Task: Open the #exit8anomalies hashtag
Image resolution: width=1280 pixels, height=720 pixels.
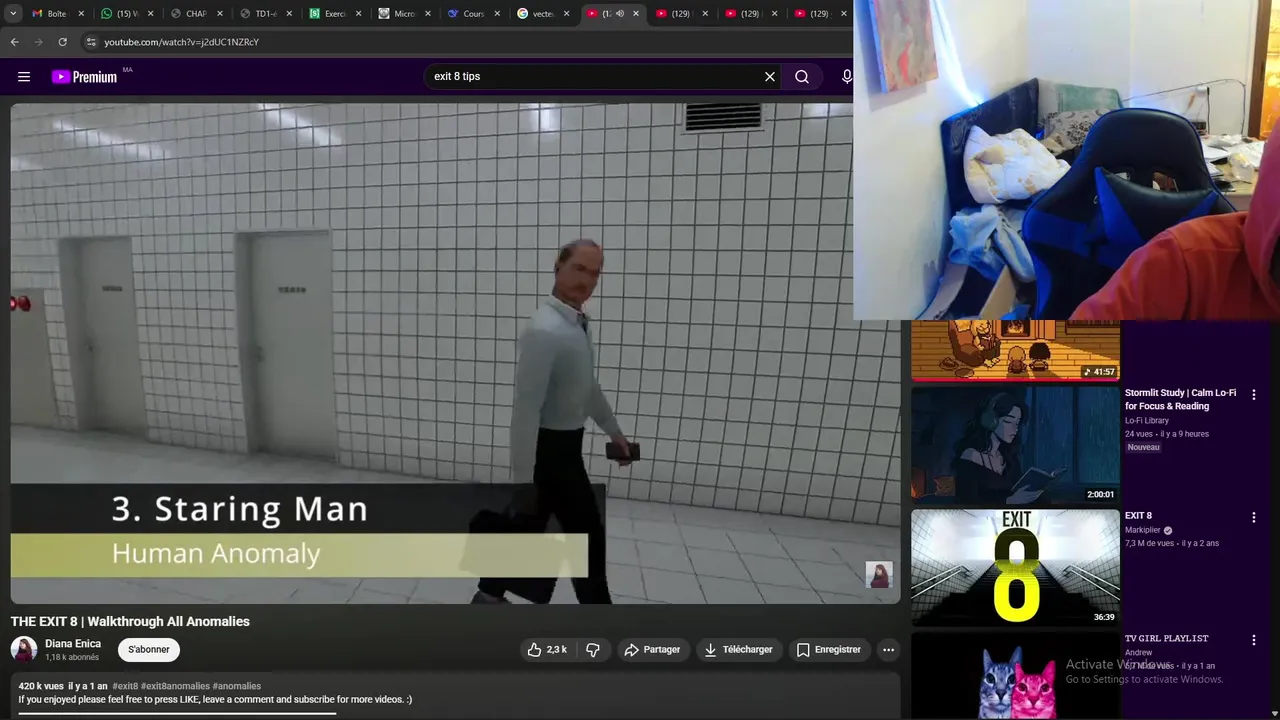Action: point(175,686)
